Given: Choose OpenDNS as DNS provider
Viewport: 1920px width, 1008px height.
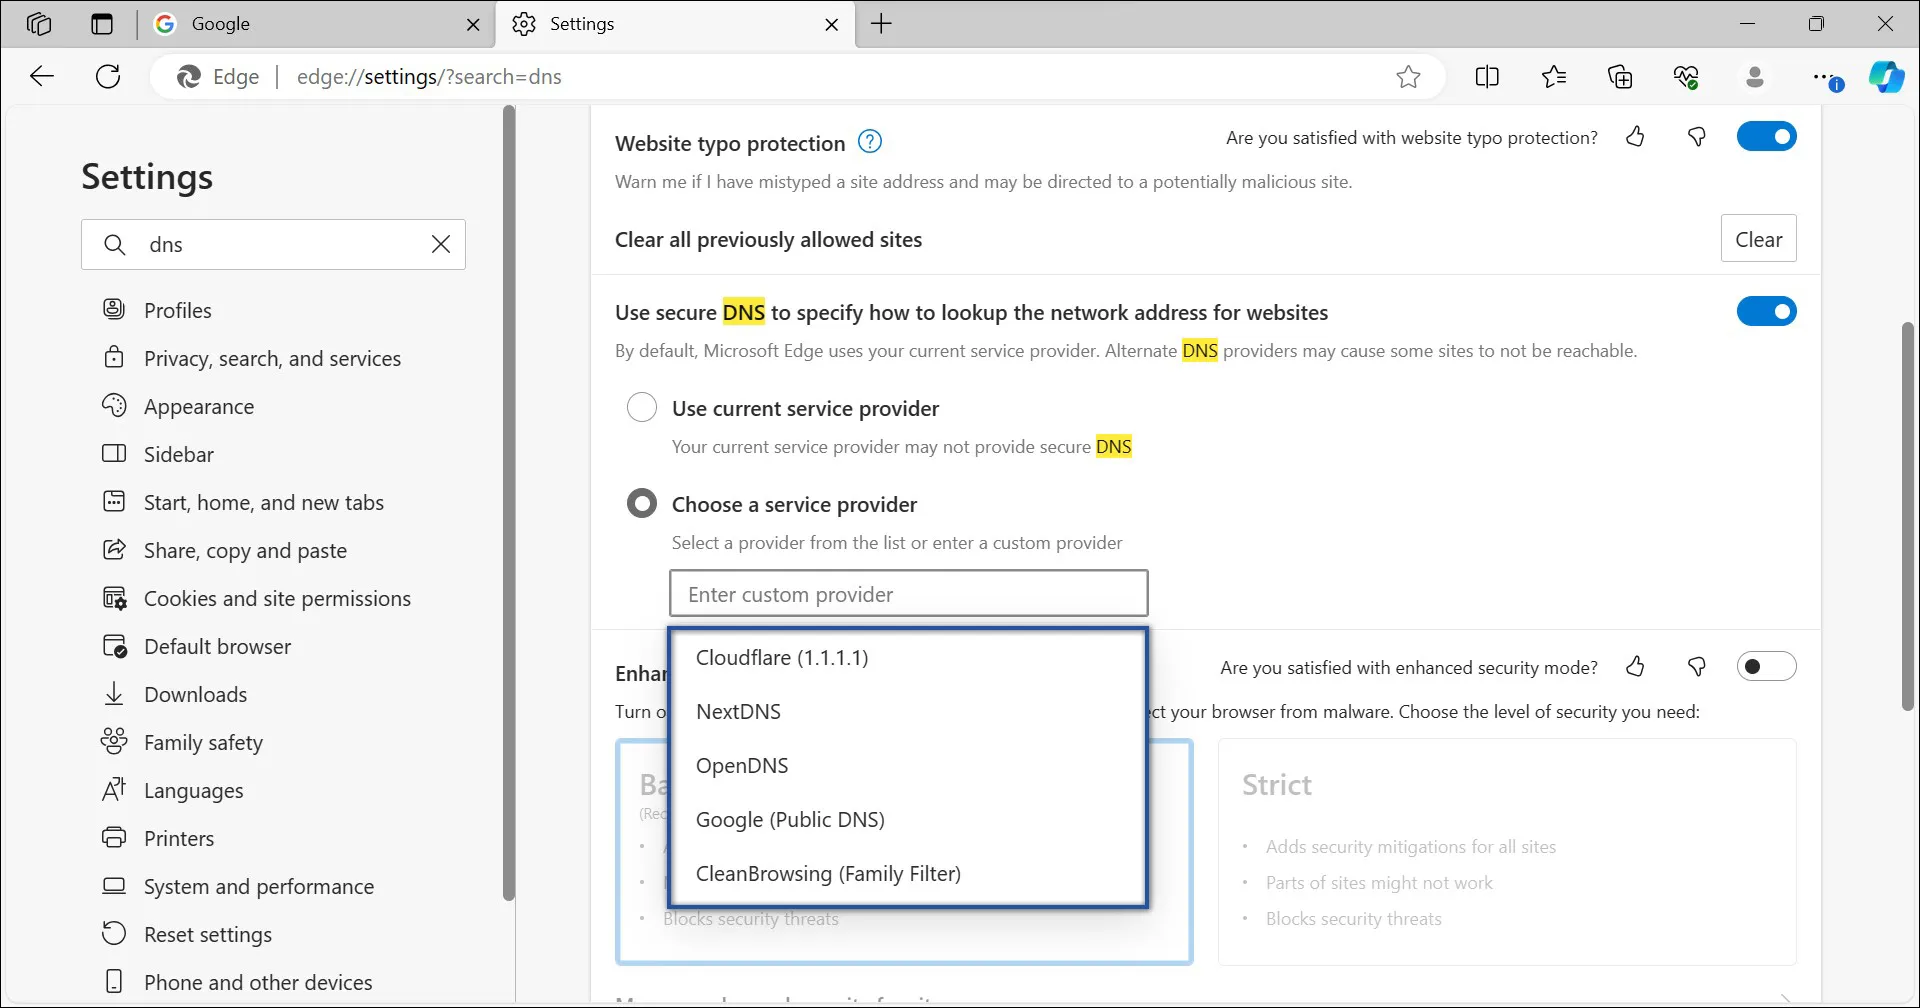Looking at the screenshot, I should 742,765.
